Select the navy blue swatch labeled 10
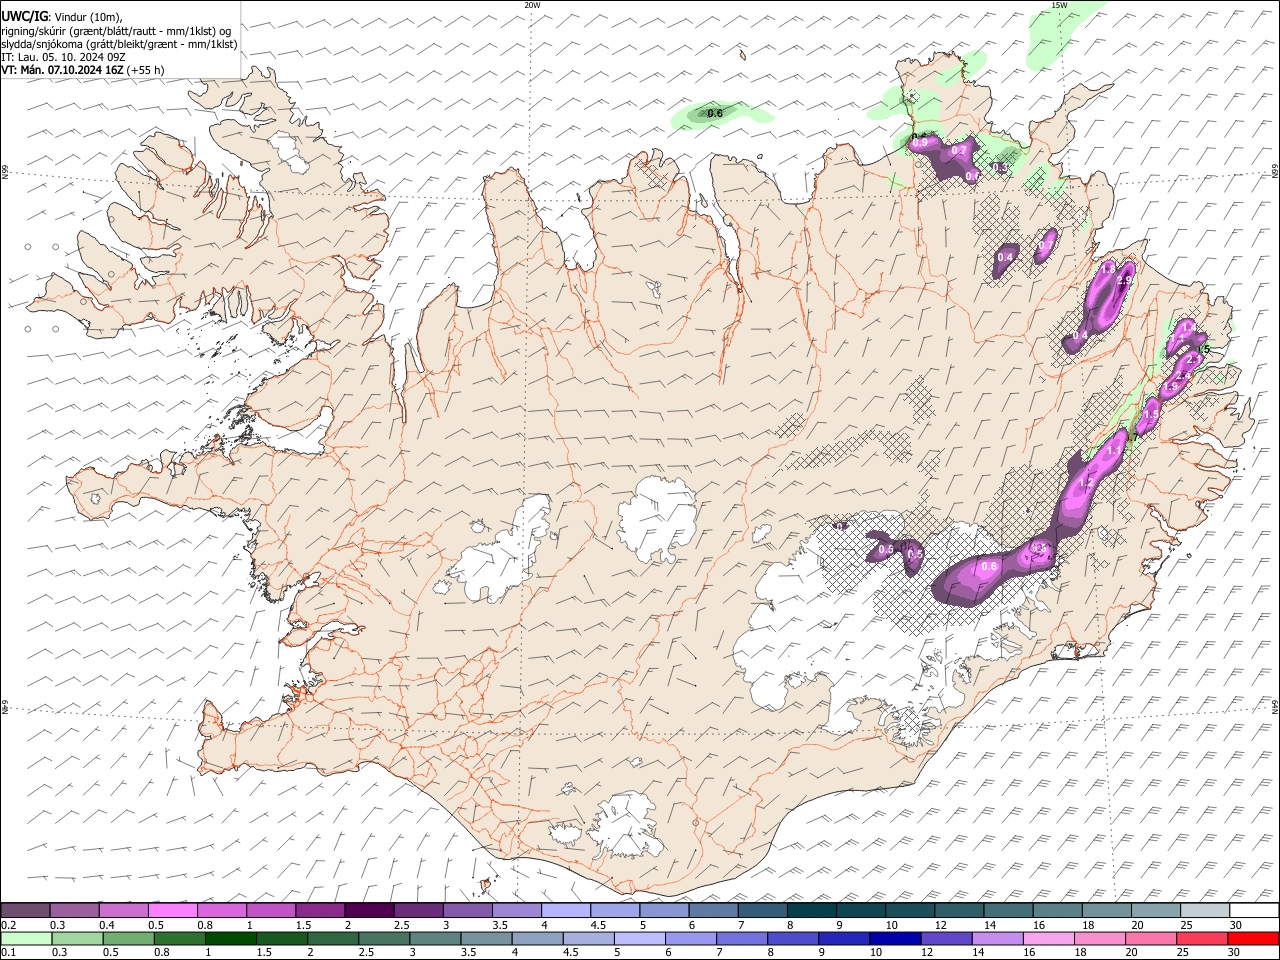 point(895,938)
